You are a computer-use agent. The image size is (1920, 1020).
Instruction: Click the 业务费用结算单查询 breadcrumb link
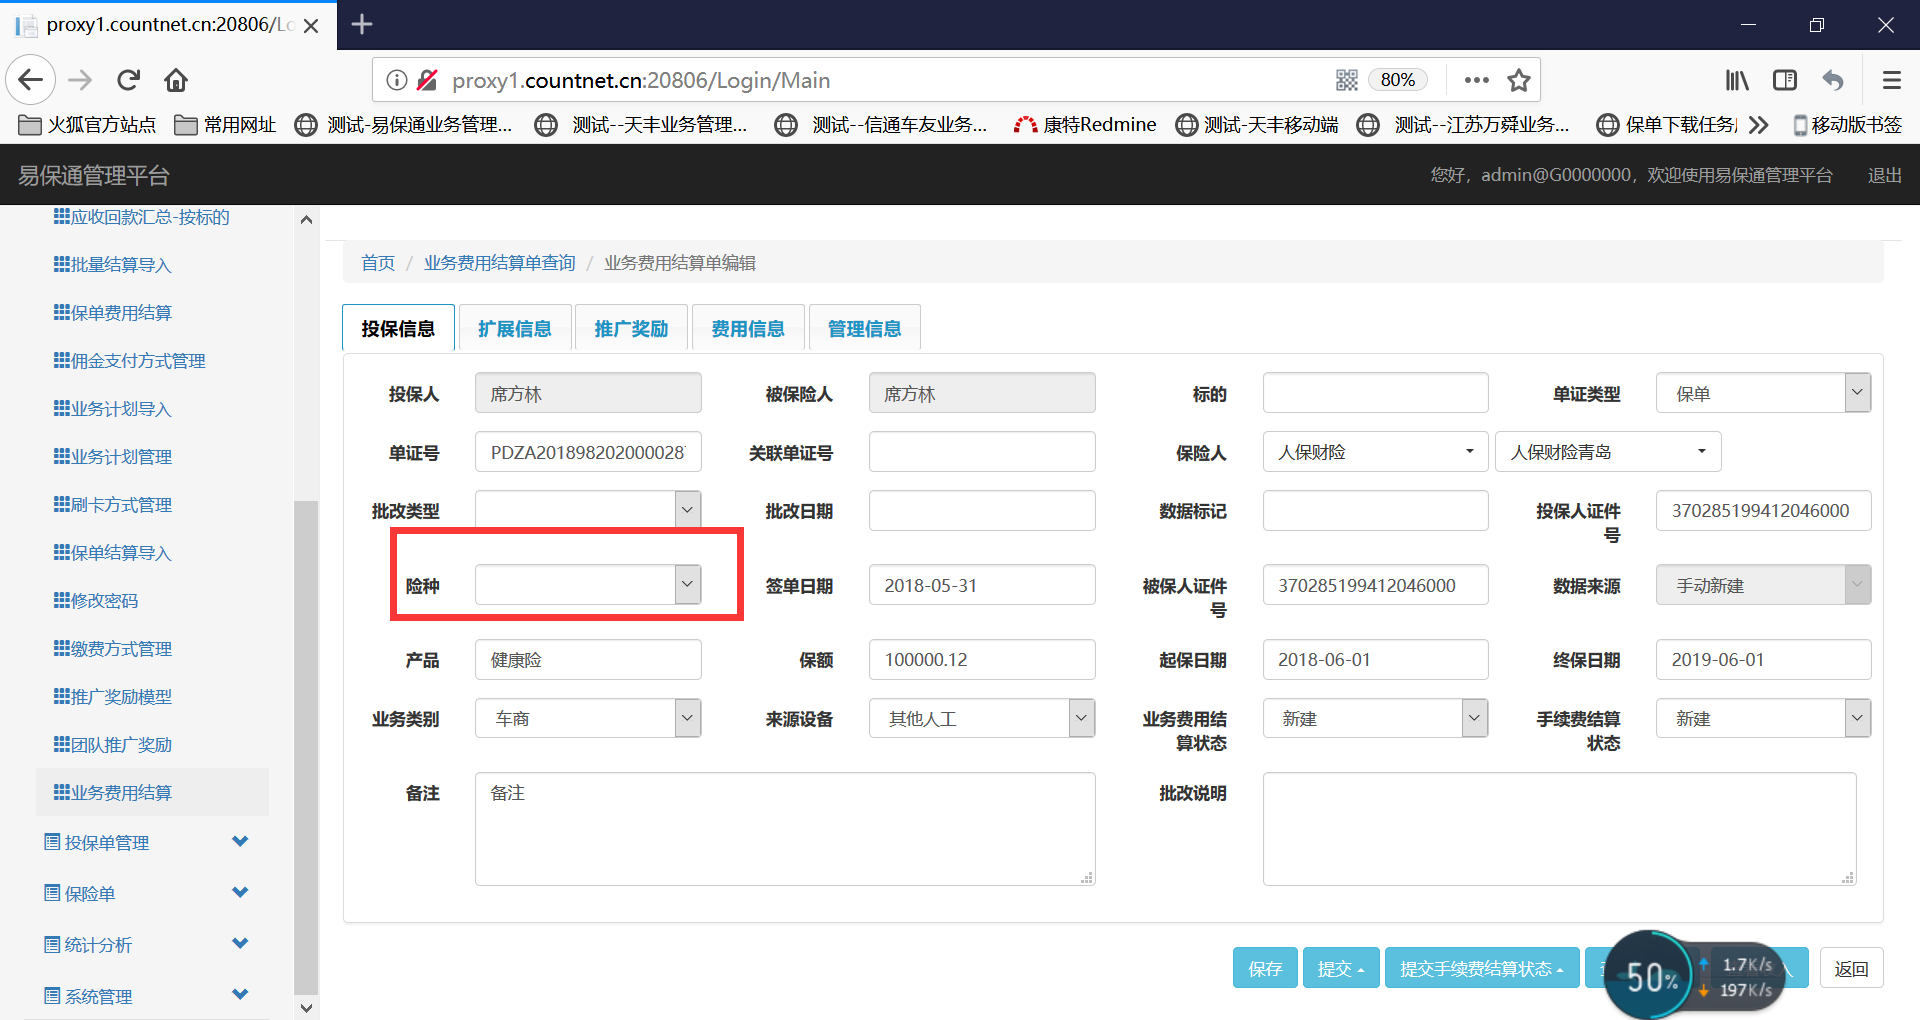coord(499,263)
